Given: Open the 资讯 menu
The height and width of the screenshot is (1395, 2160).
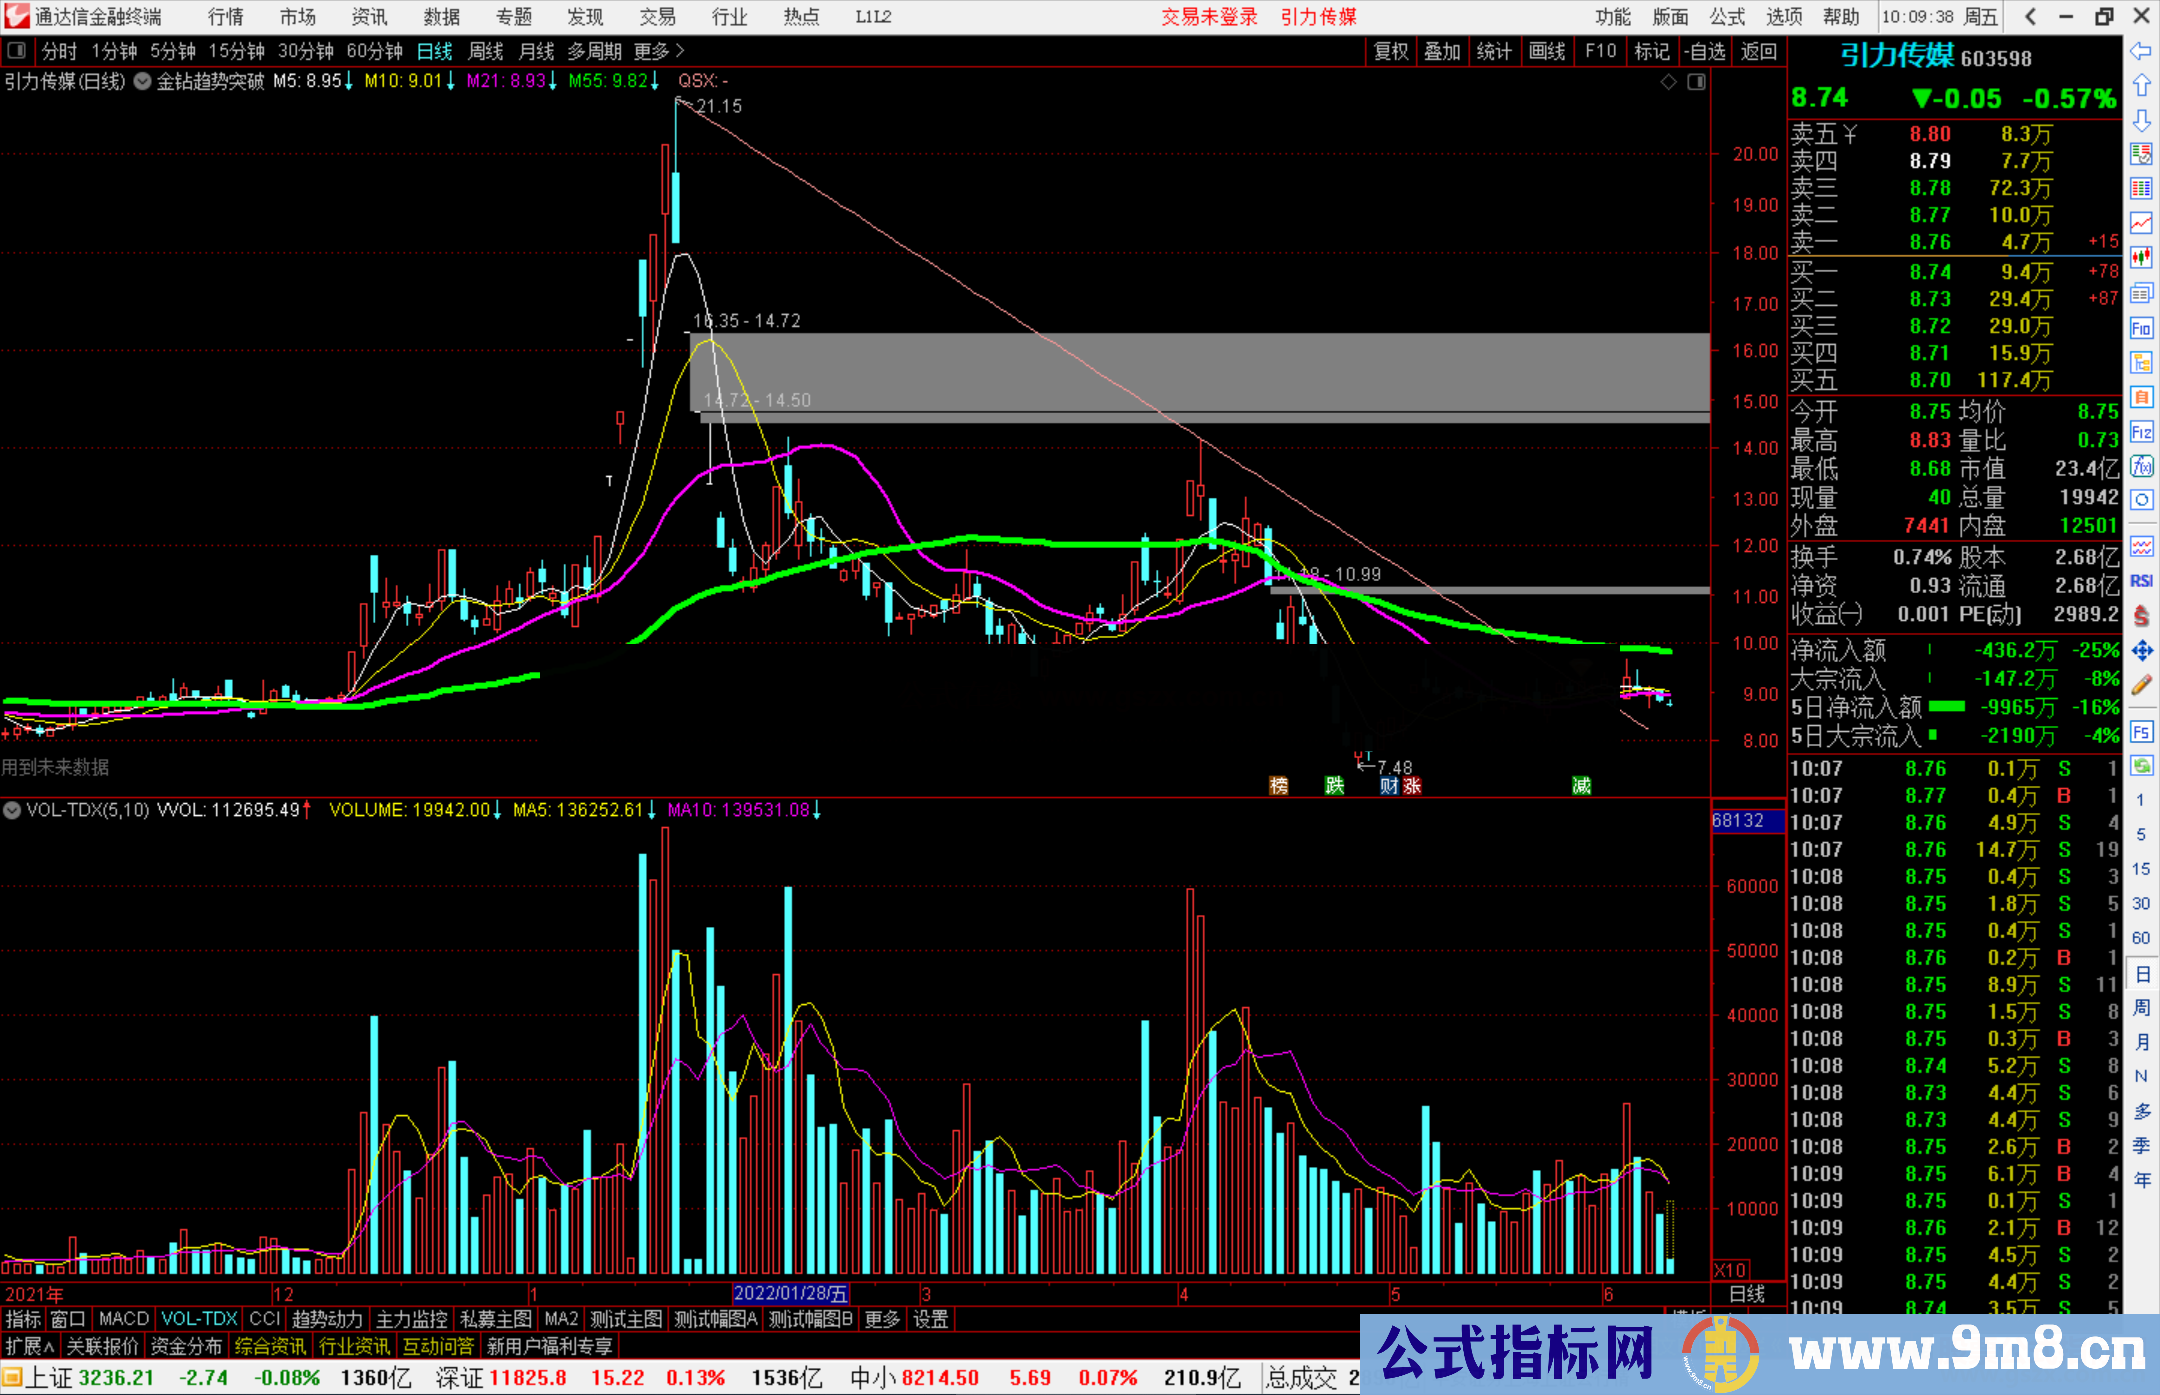Looking at the screenshot, I should [x=369, y=17].
